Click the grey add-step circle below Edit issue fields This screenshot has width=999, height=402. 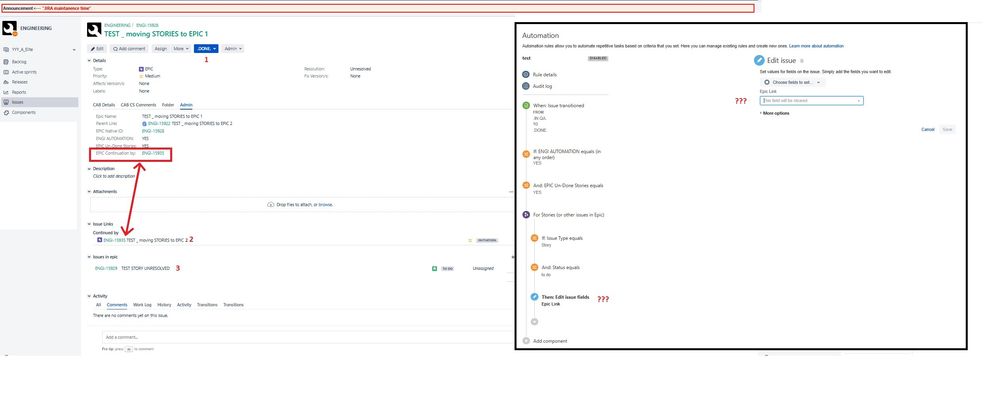coord(535,322)
